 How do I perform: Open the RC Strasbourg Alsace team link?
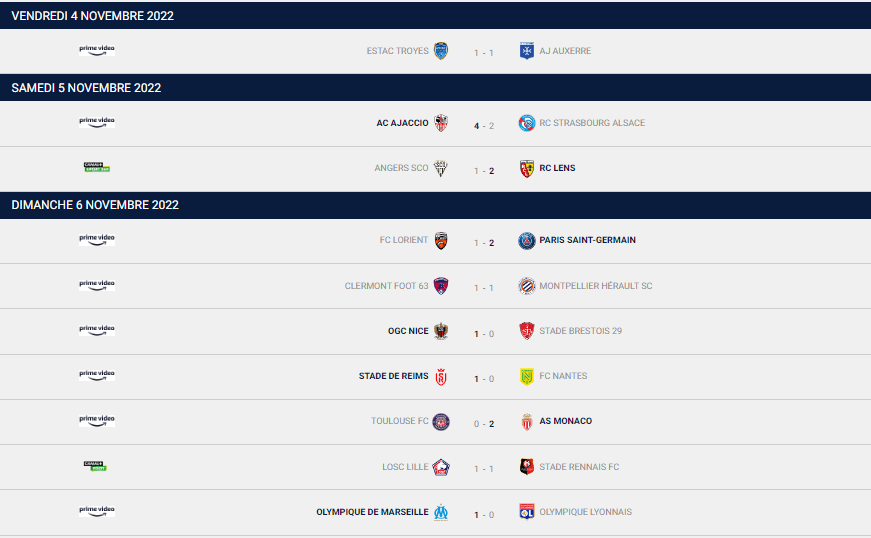point(592,123)
